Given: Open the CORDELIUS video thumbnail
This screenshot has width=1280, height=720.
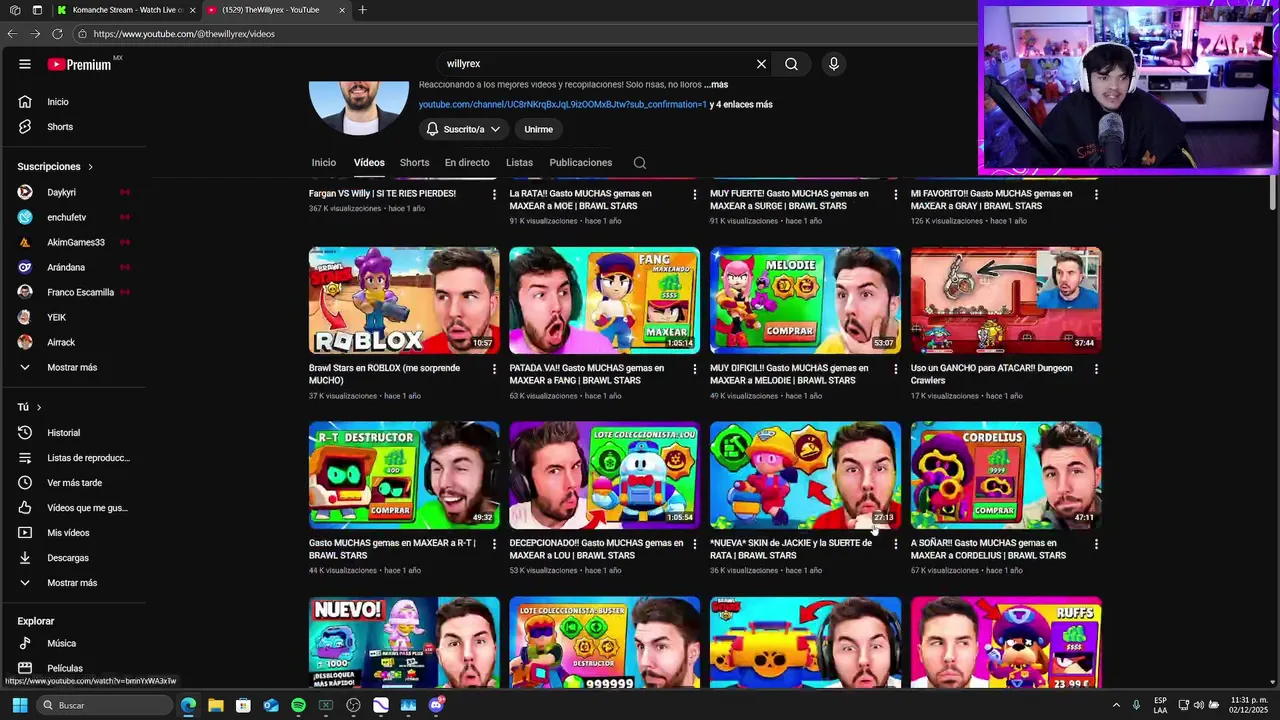Looking at the screenshot, I should (x=1006, y=476).
